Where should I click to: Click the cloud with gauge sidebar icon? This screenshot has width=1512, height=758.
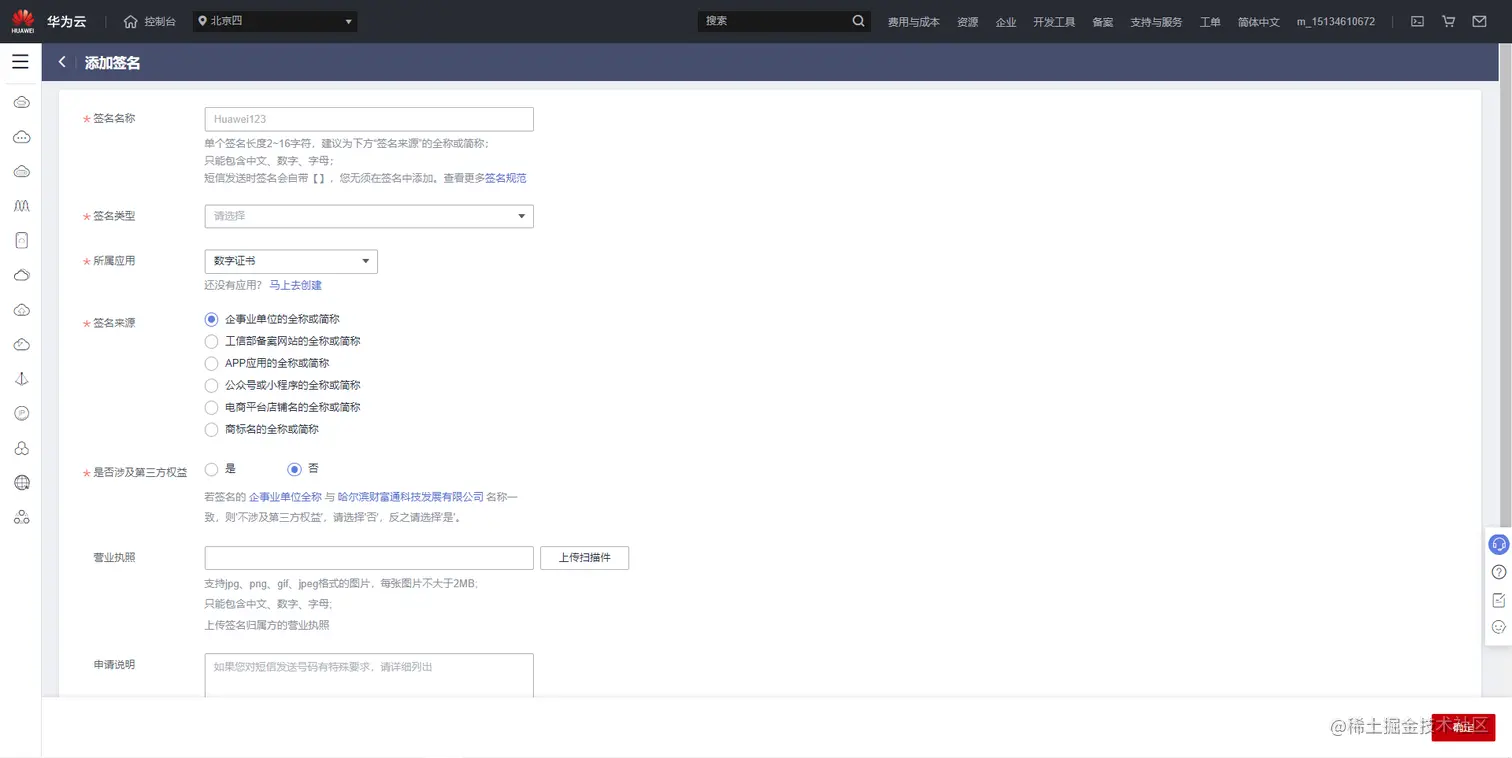coord(21,344)
